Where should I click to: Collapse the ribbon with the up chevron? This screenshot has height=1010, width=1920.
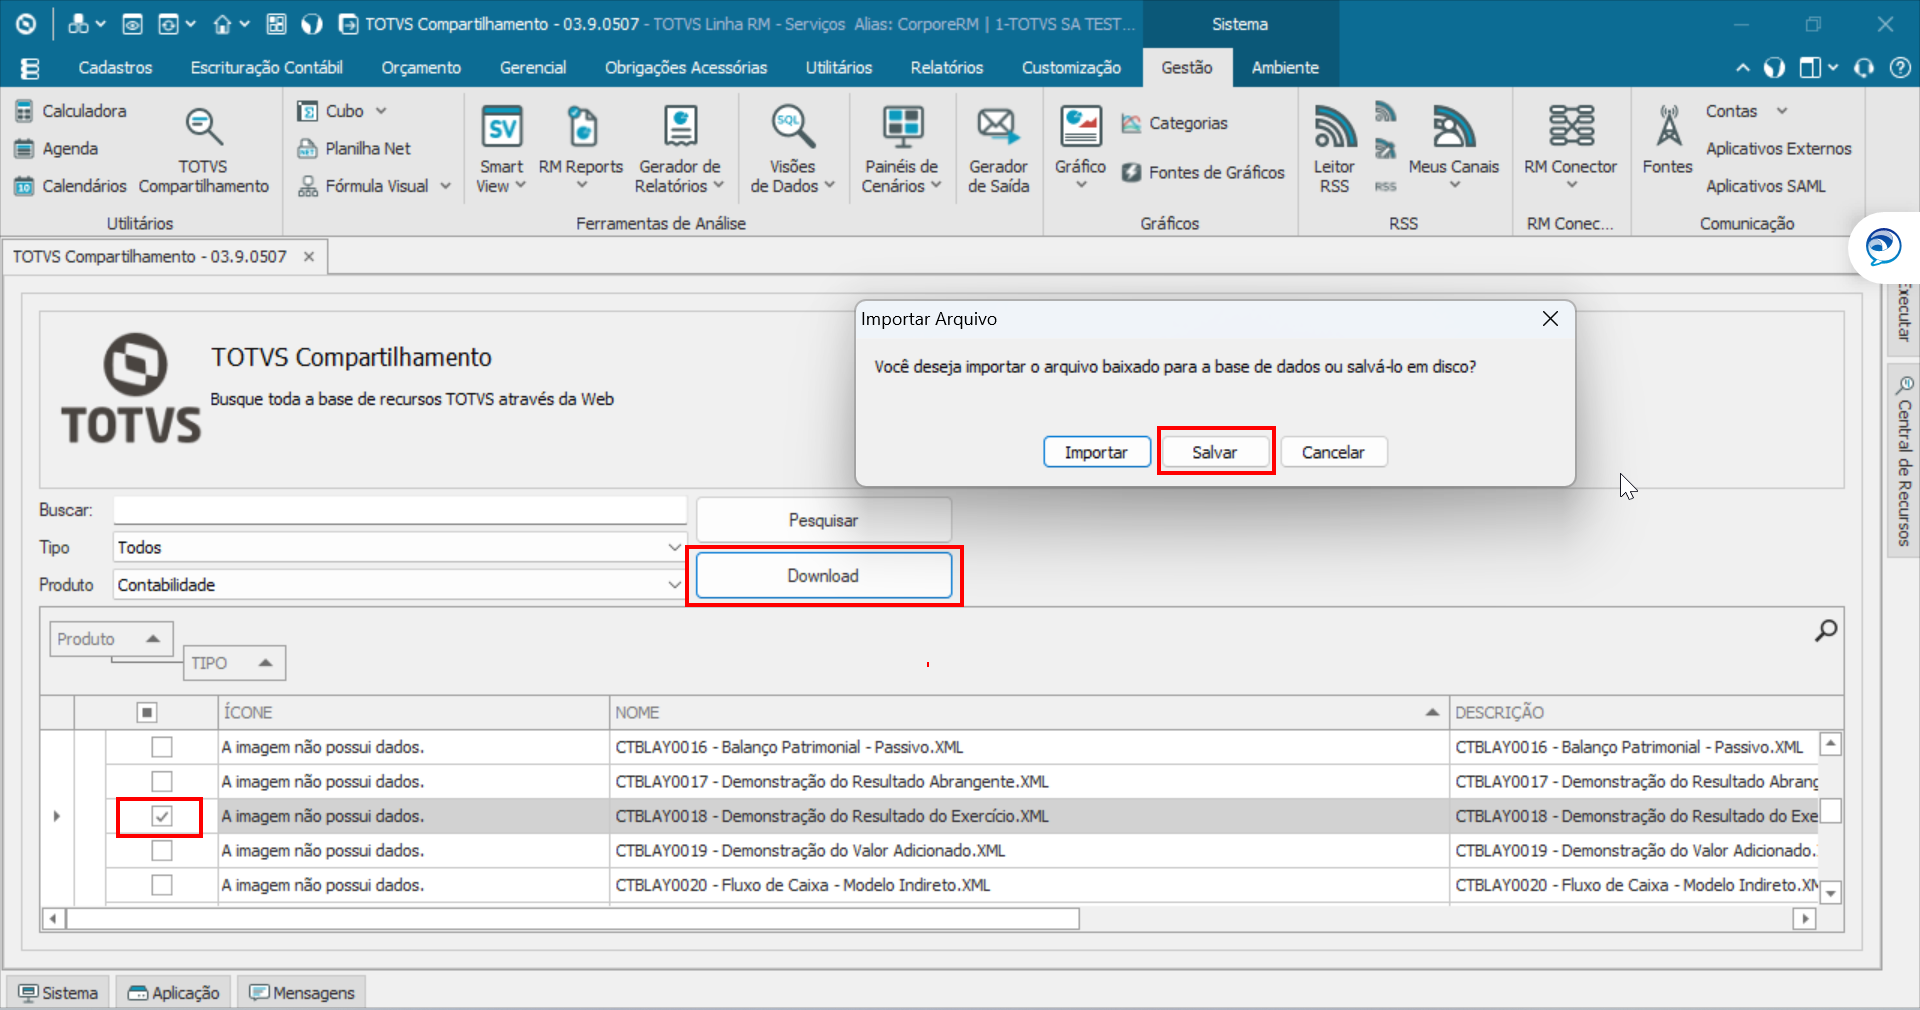point(1743,68)
